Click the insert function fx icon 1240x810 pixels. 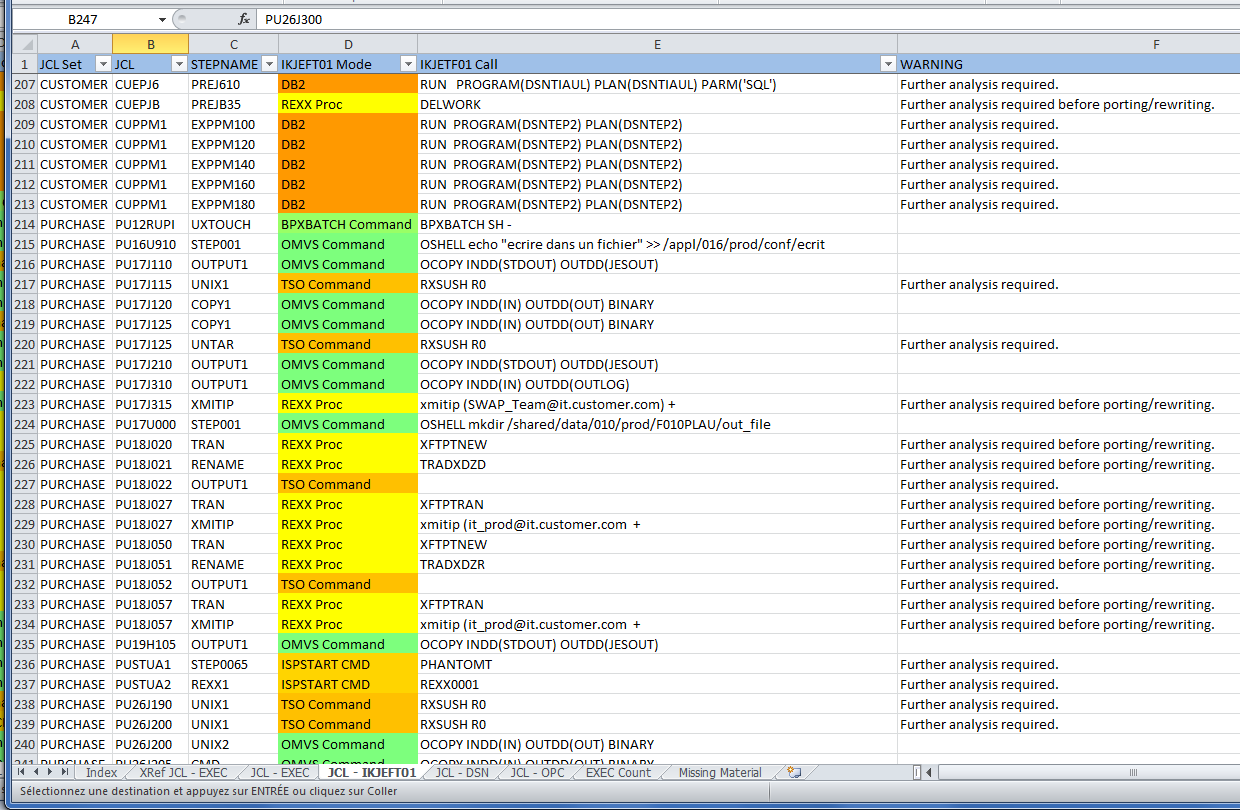pos(243,19)
